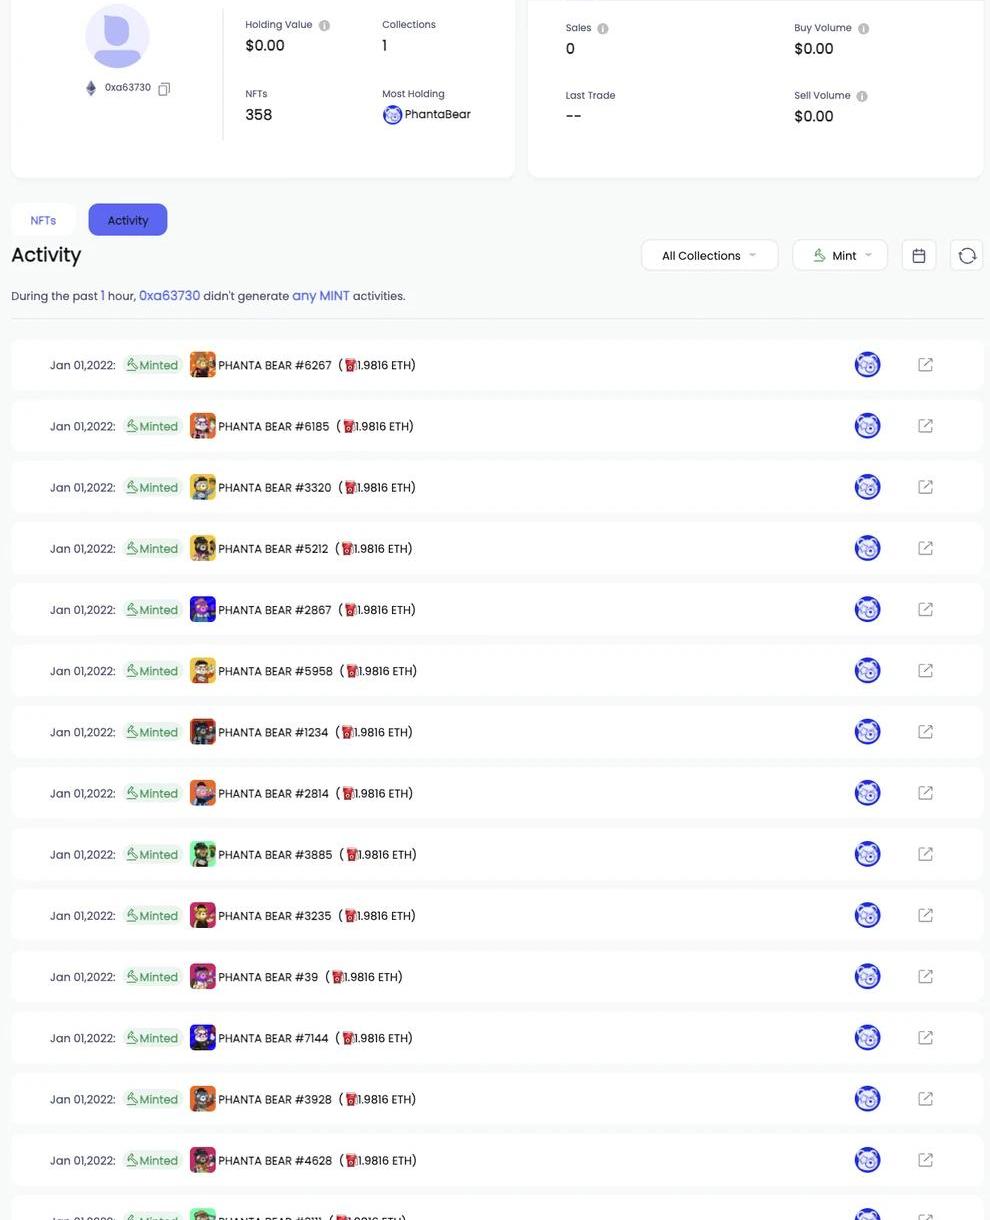The height and width of the screenshot is (1220, 990).
Task: Open external link for PHANTA BEAR #4628
Action: tap(925, 1160)
